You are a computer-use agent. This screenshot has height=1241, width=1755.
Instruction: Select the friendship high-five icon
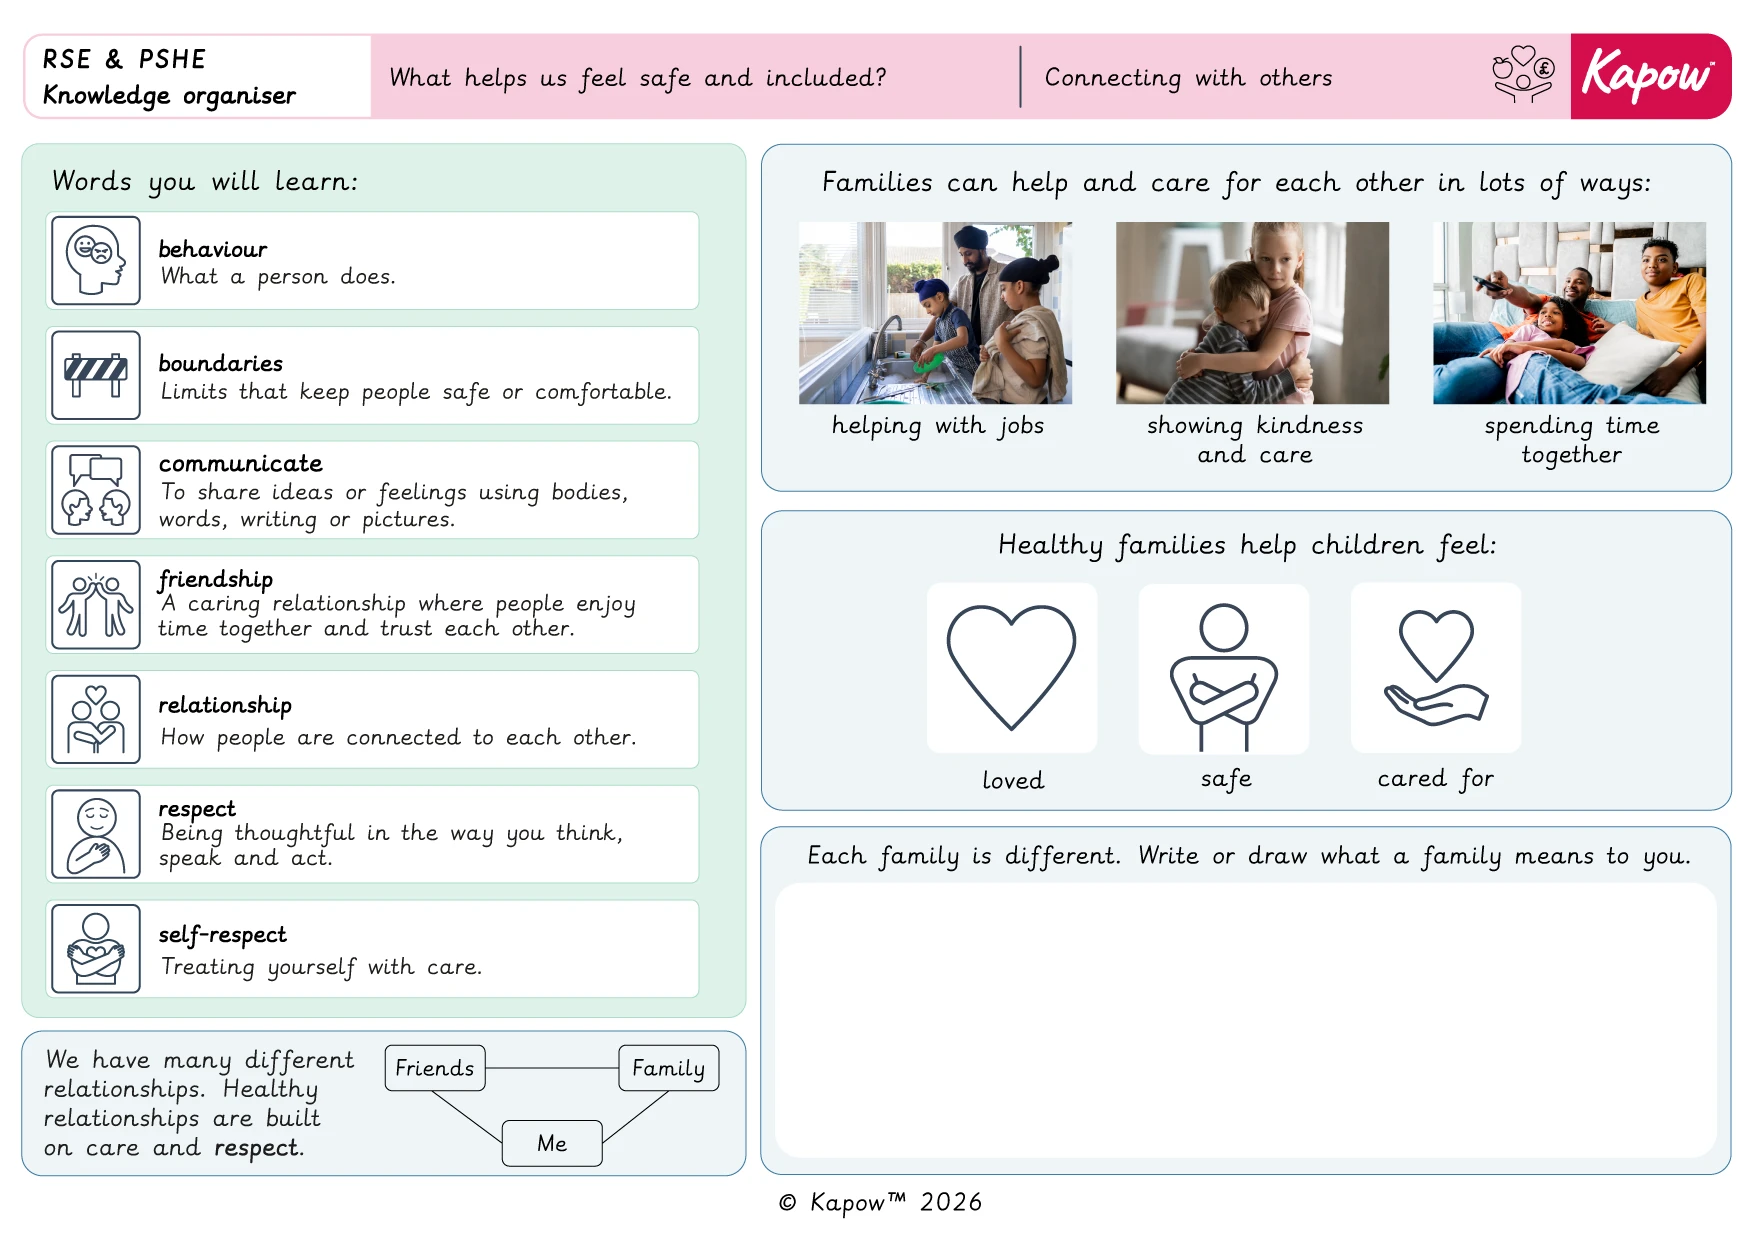coord(96,605)
